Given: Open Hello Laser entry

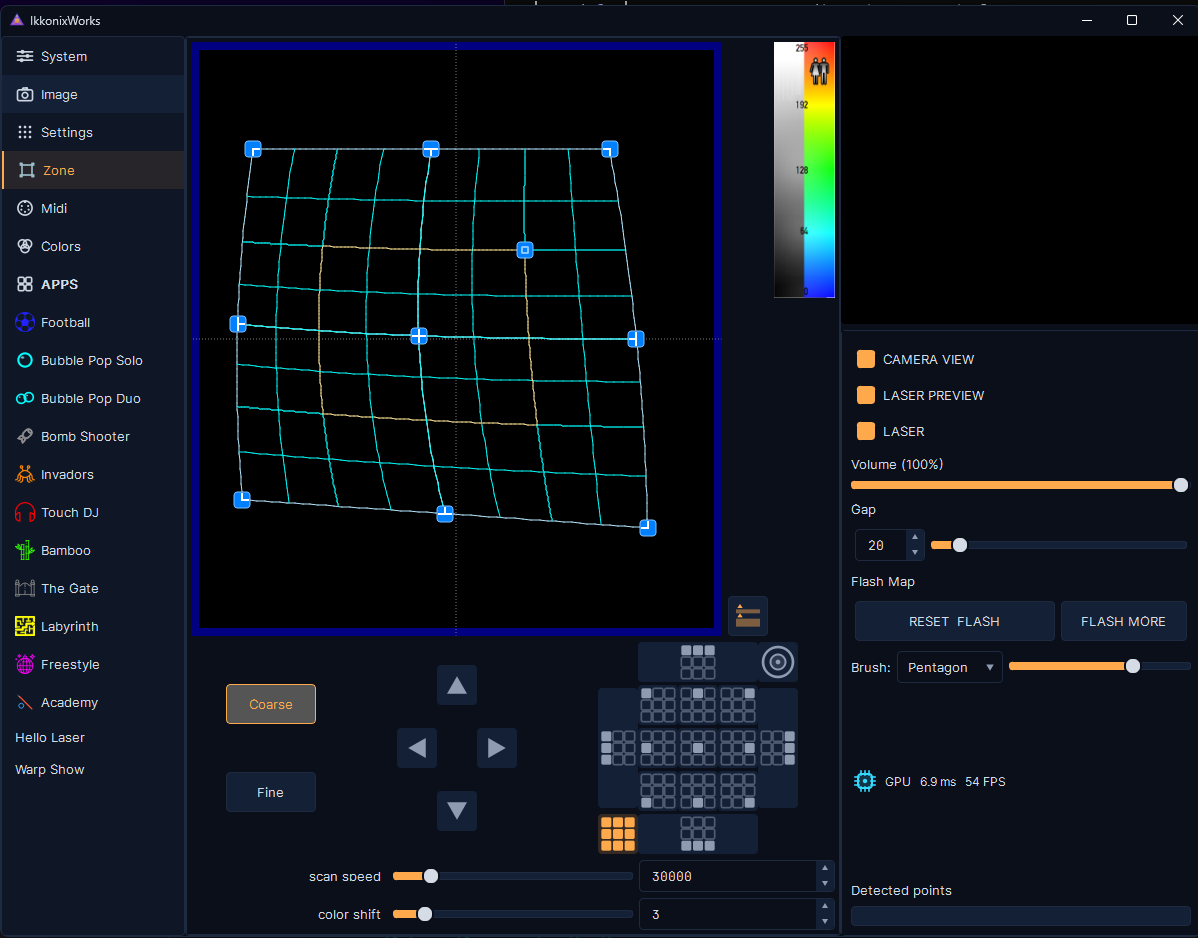Looking at the screenshot, I should [x=50, y=738].
